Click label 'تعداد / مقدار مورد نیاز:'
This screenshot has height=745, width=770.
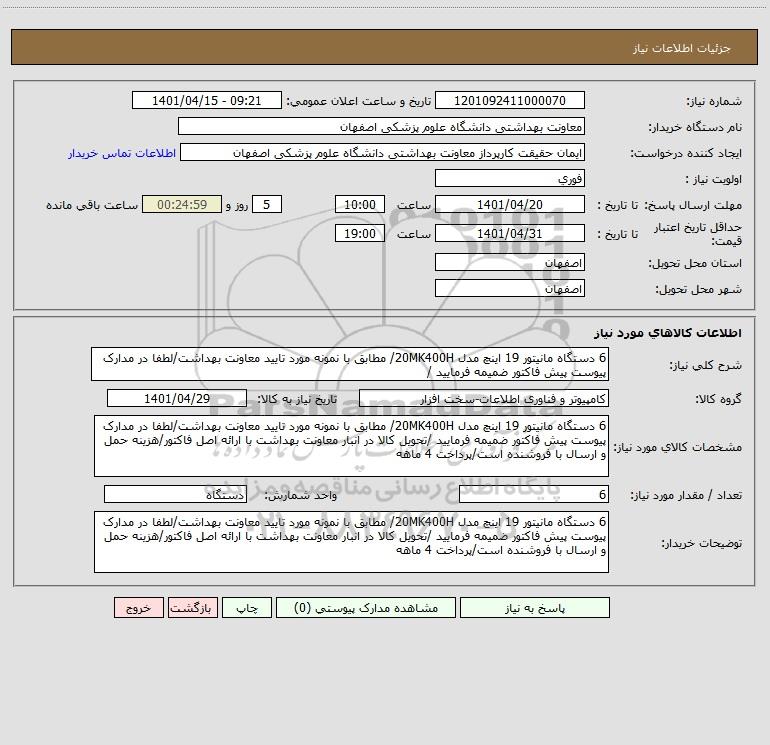pyautogui.click(x=686, y=496)
